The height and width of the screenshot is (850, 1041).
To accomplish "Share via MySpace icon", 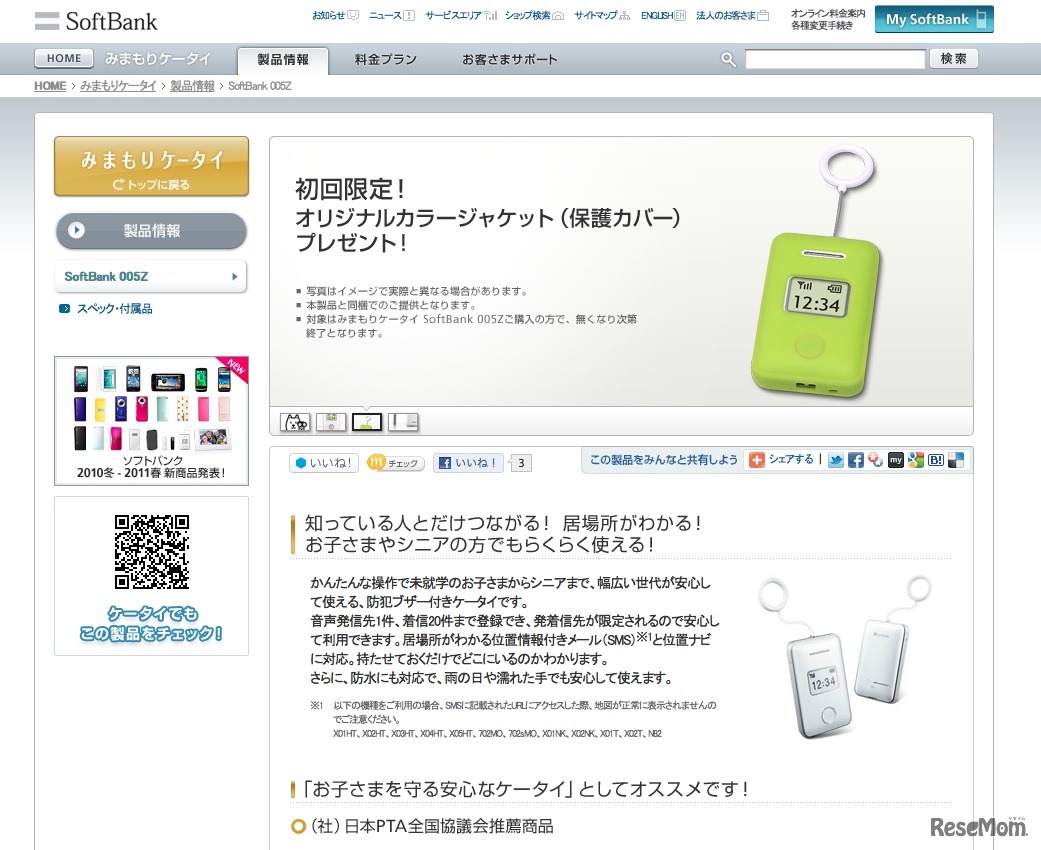I will [896, 460].
